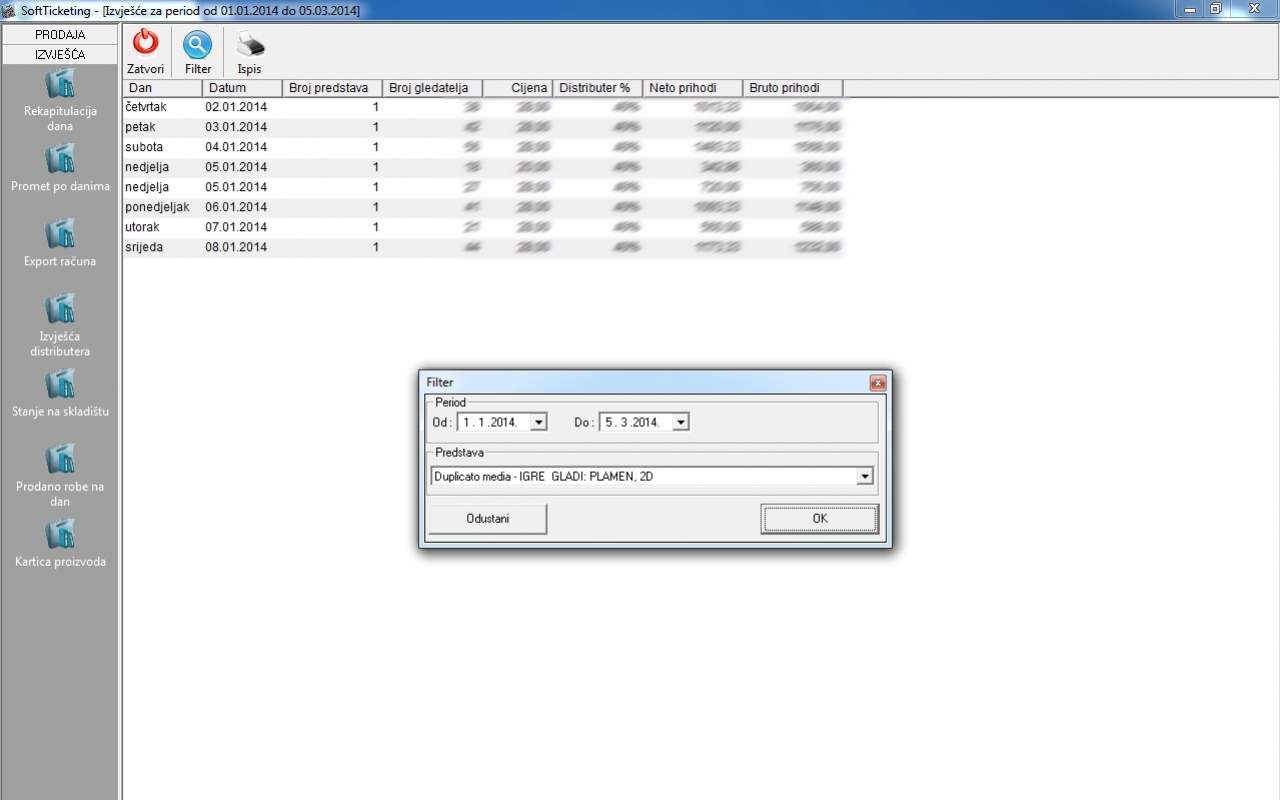This screenshot has width=1280, height=800.
Task: Click the Ispis printer icon
Action: click(249, 45)
